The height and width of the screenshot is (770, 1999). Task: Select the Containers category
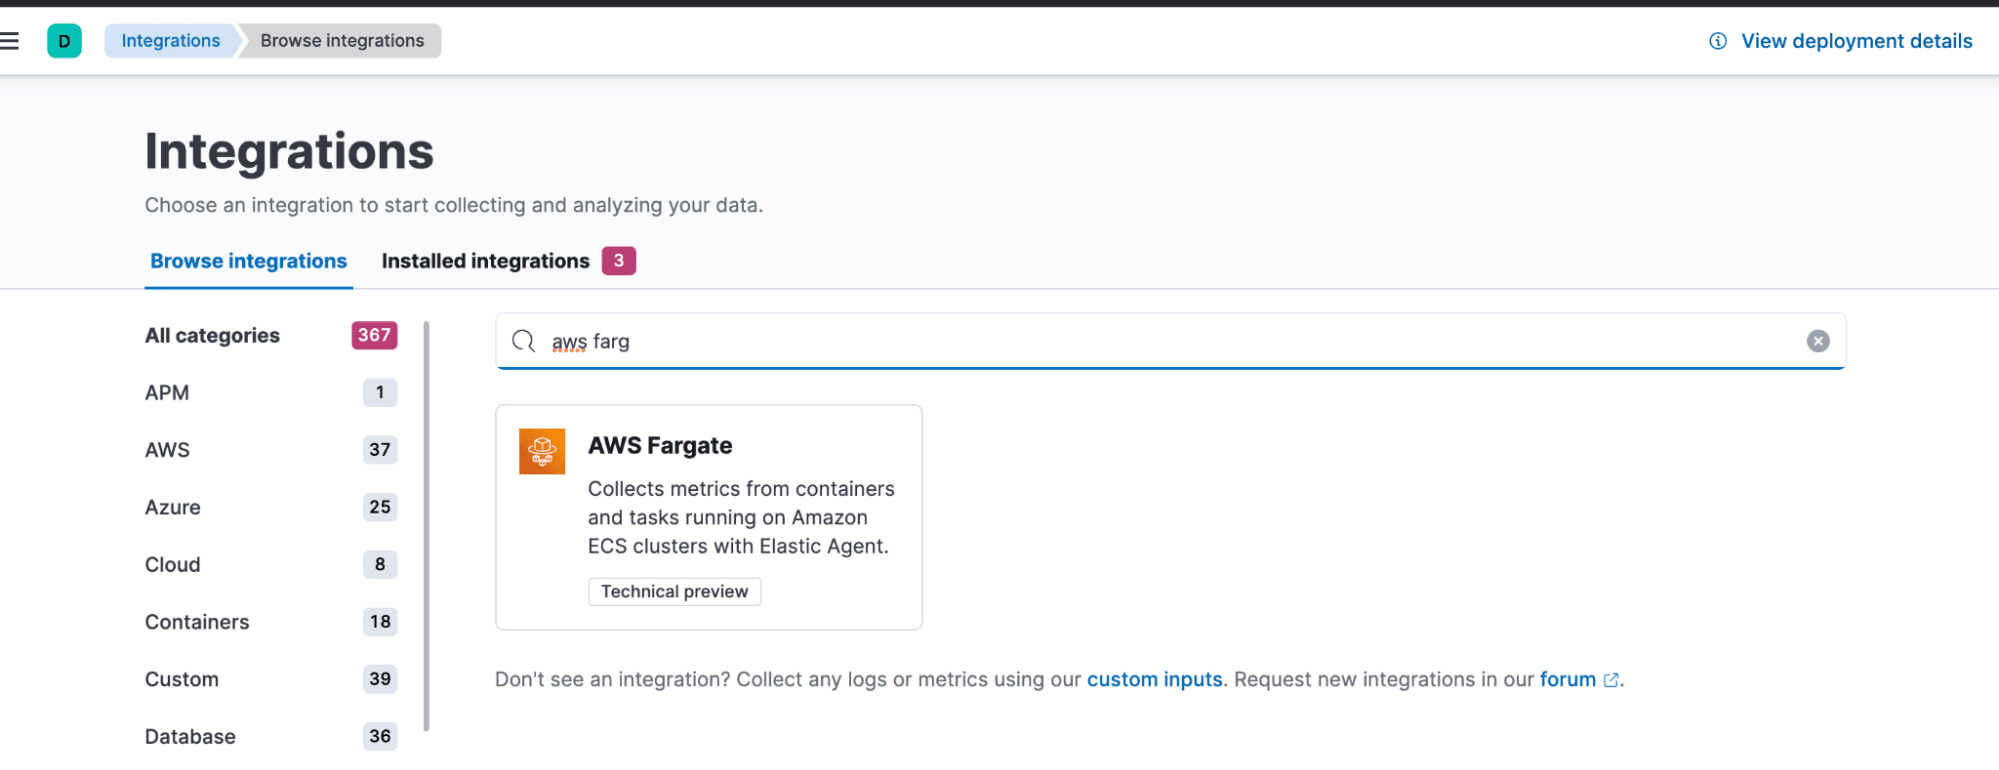click(x=197, y=621)
